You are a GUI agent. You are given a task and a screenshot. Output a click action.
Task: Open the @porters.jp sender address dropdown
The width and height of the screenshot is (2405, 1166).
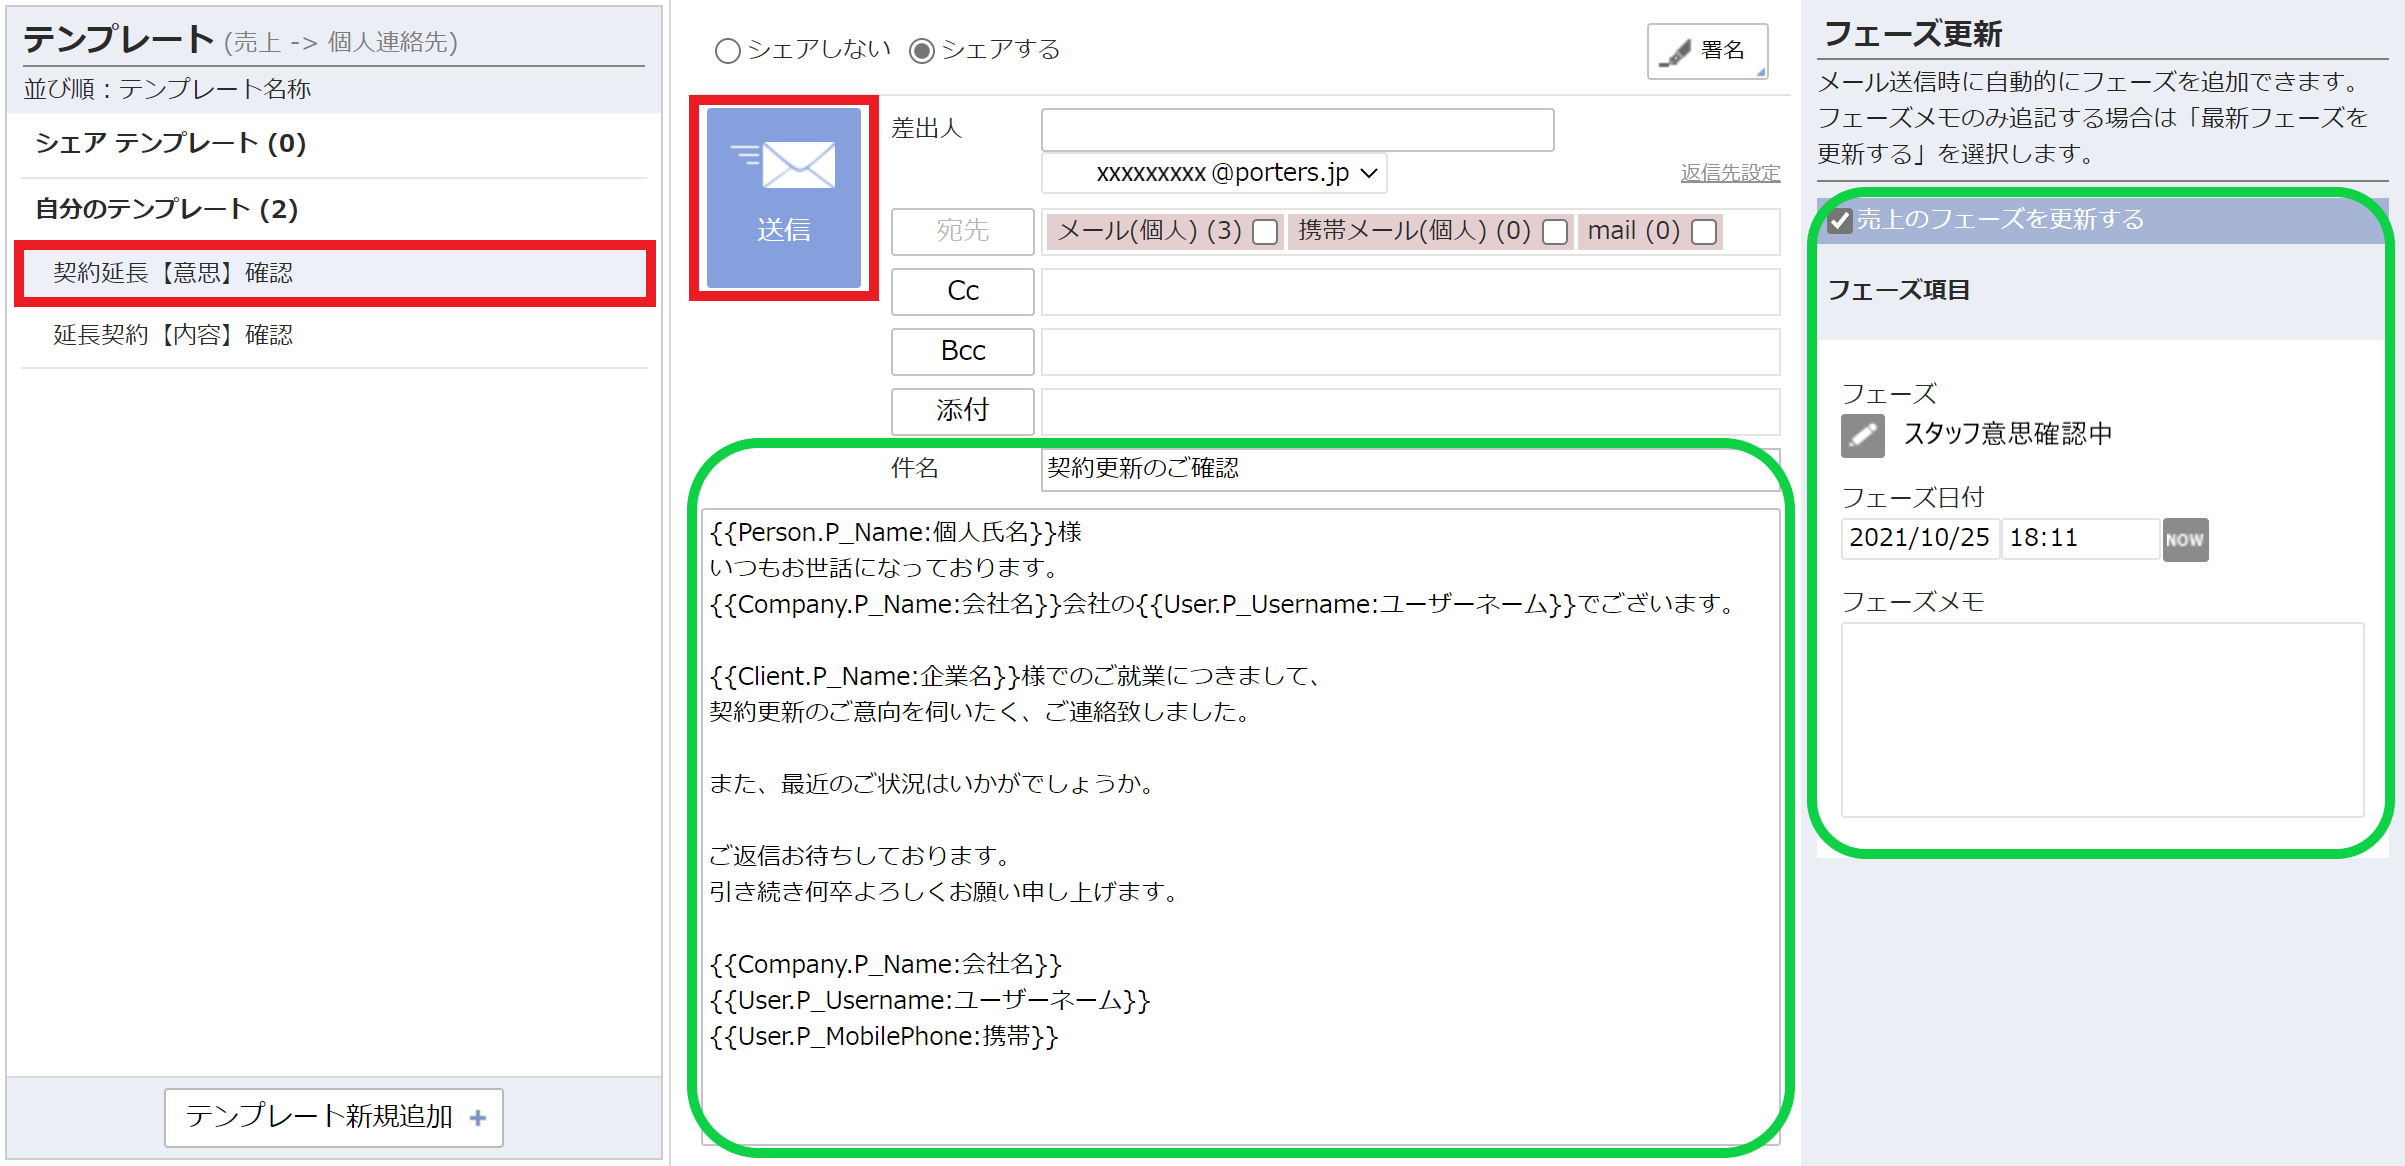[x=1214, y=173]
